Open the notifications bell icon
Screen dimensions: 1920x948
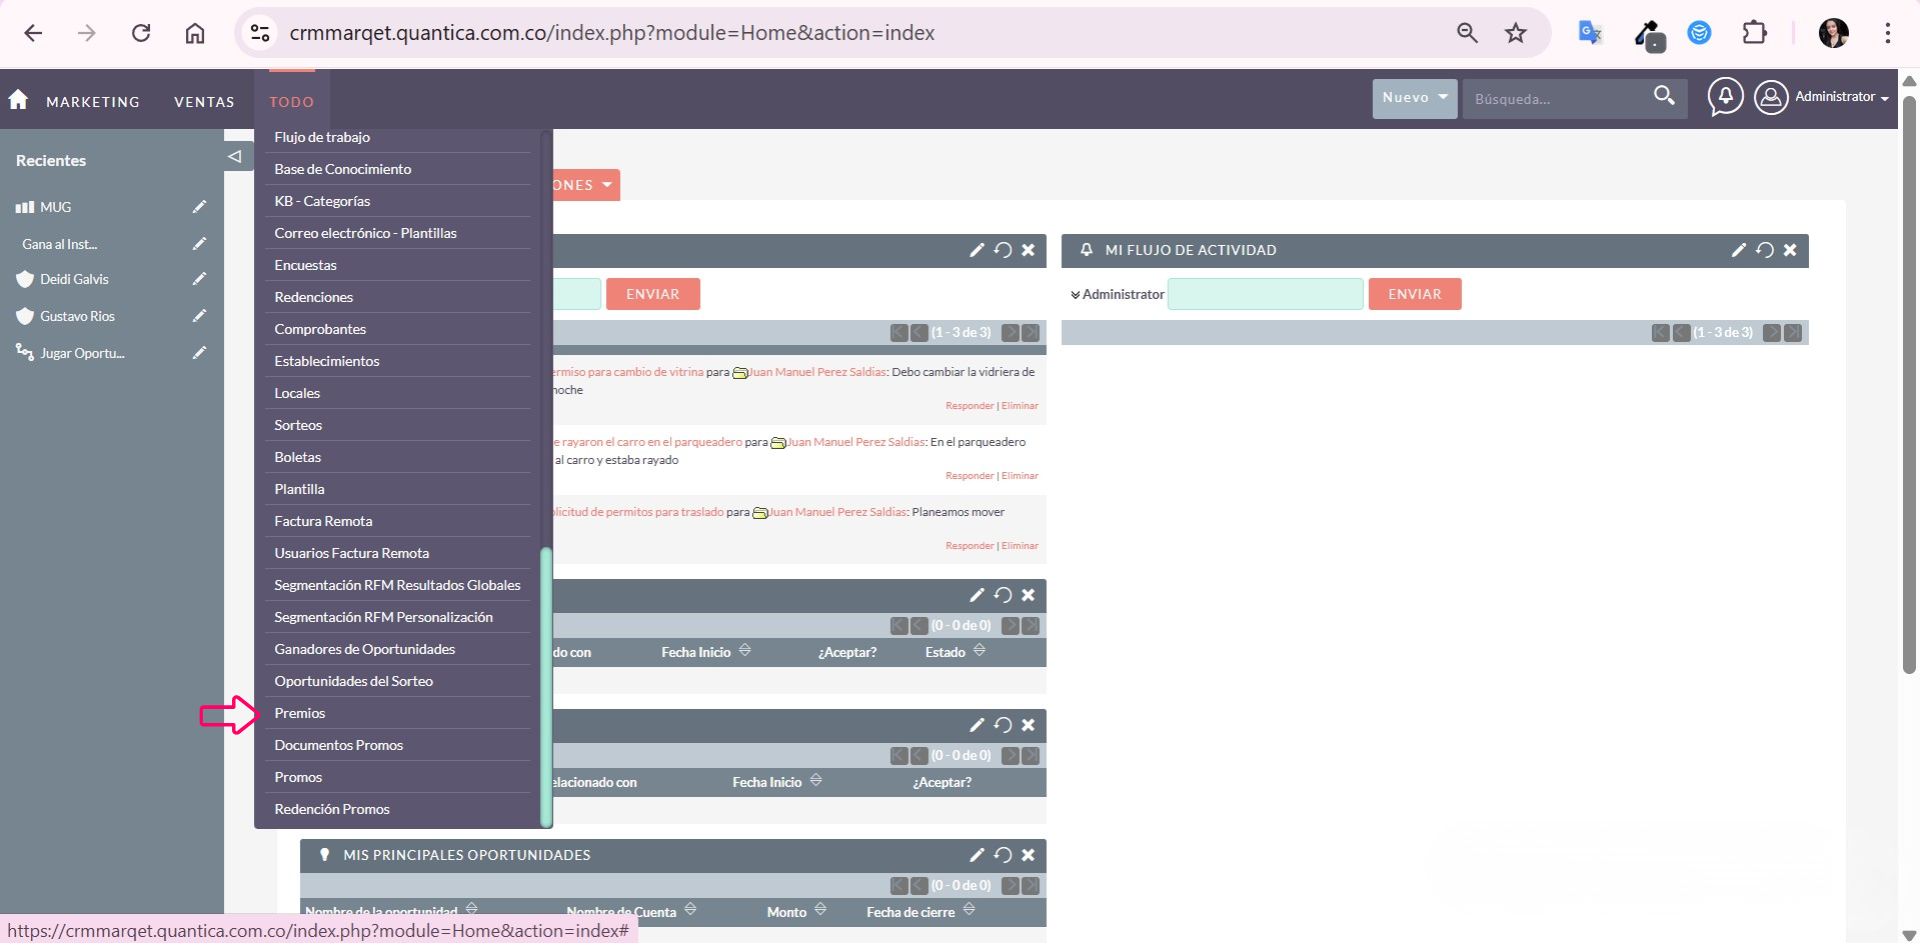coord(1725,97)
